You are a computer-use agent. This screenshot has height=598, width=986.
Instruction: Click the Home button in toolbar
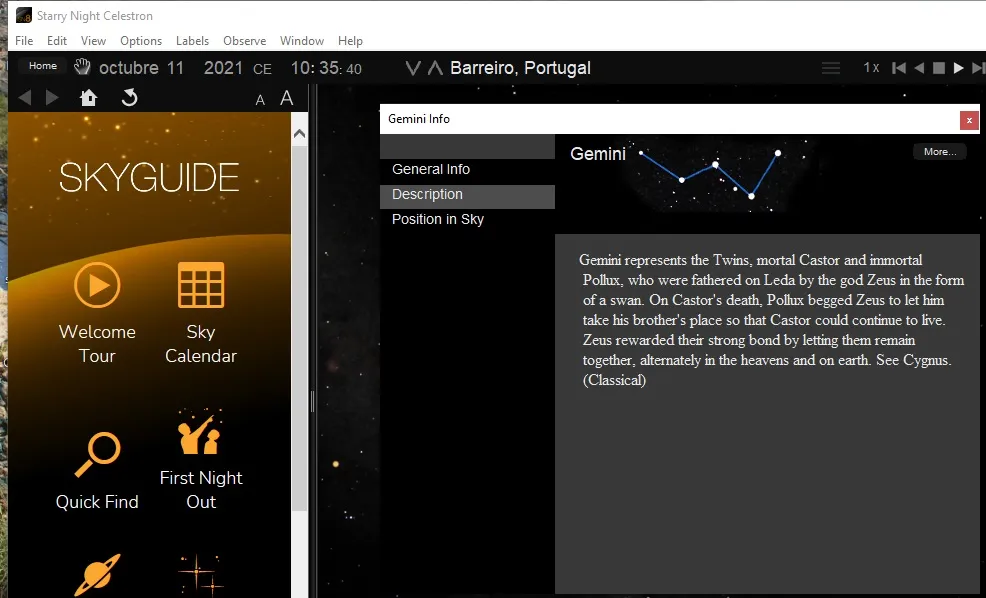pos(43,66)
